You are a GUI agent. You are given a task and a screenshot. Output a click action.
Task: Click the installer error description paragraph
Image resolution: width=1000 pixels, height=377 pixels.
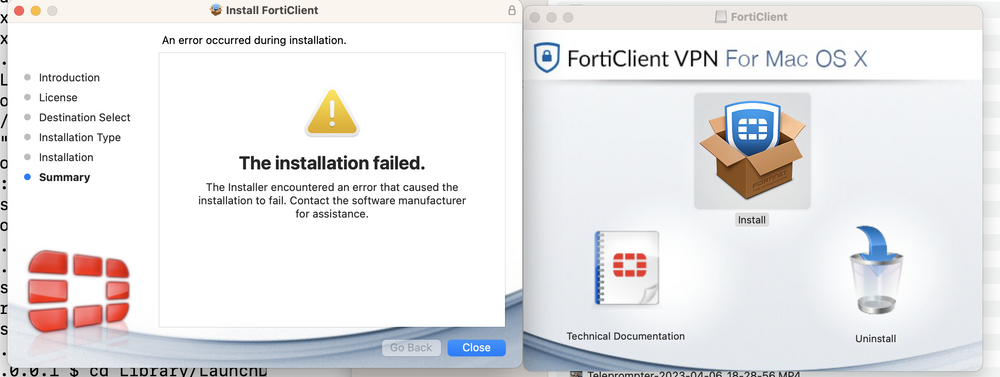[x=332, y=200]
